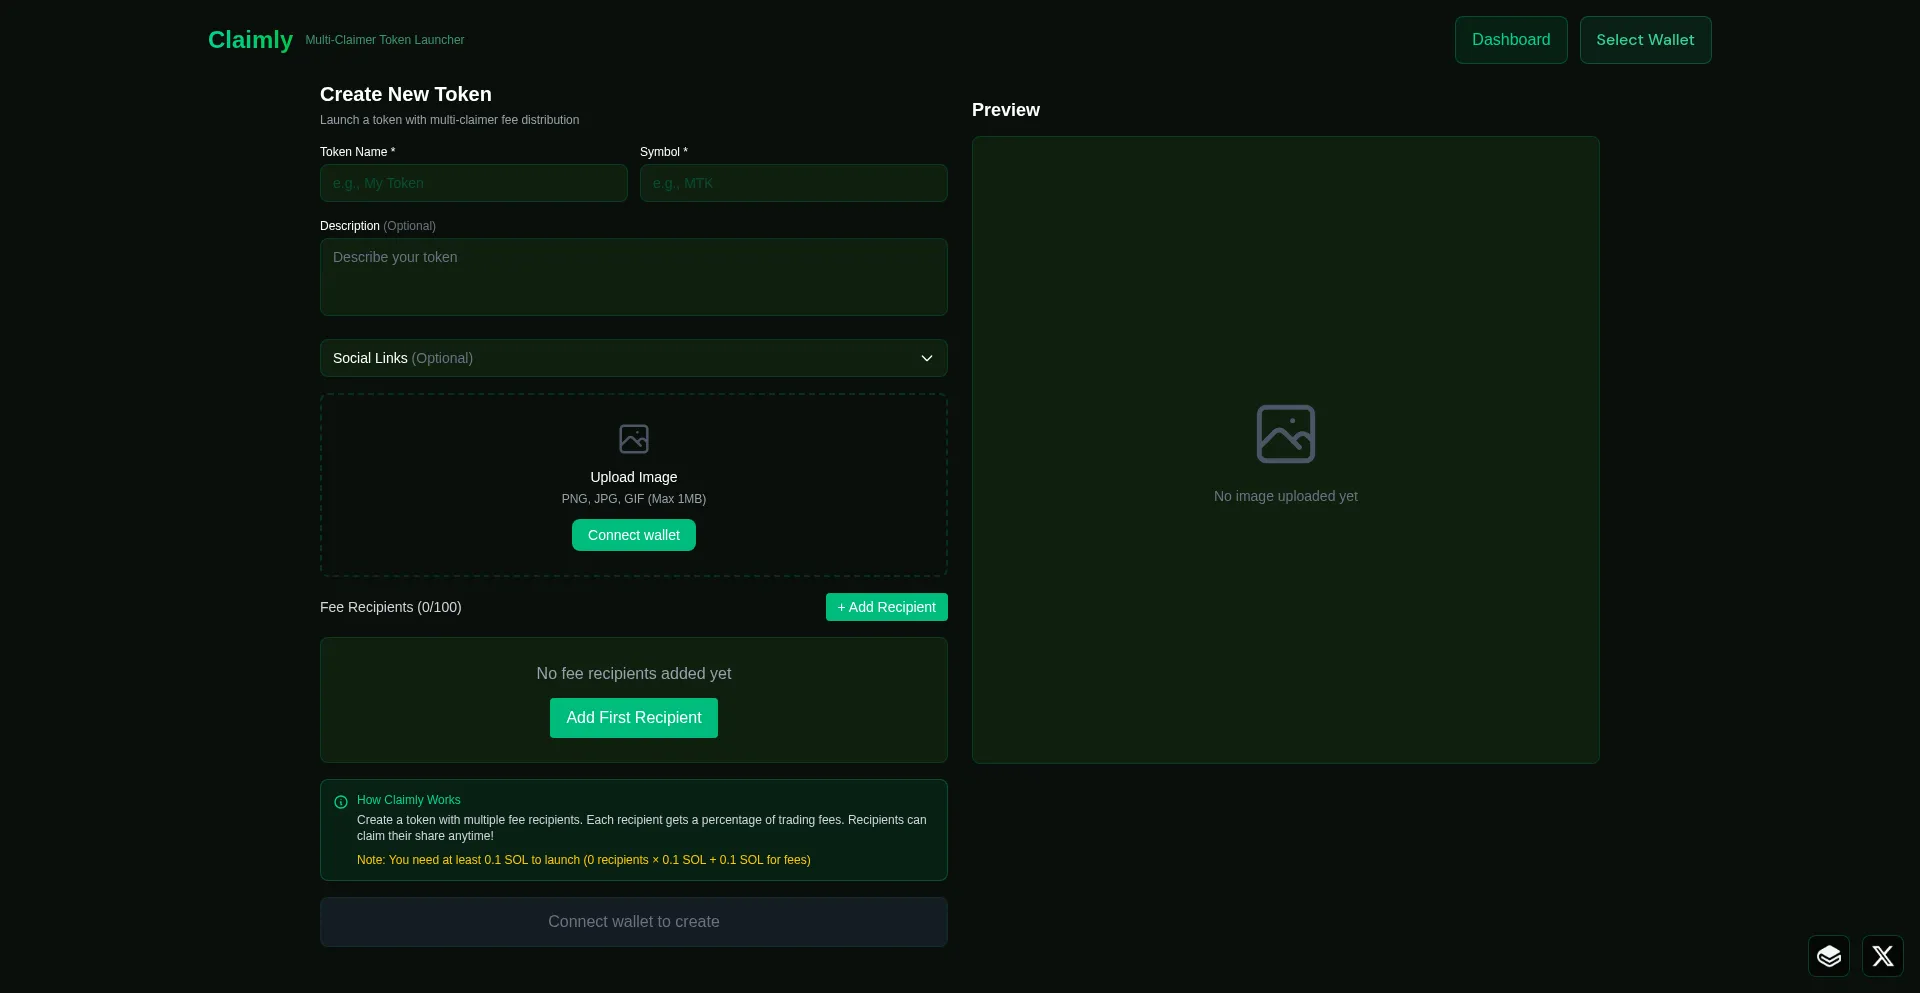Focus the Token Name input field
The height and width of the screenshot is (993, 1920).
pyautogui.click(x=473, y=184)
